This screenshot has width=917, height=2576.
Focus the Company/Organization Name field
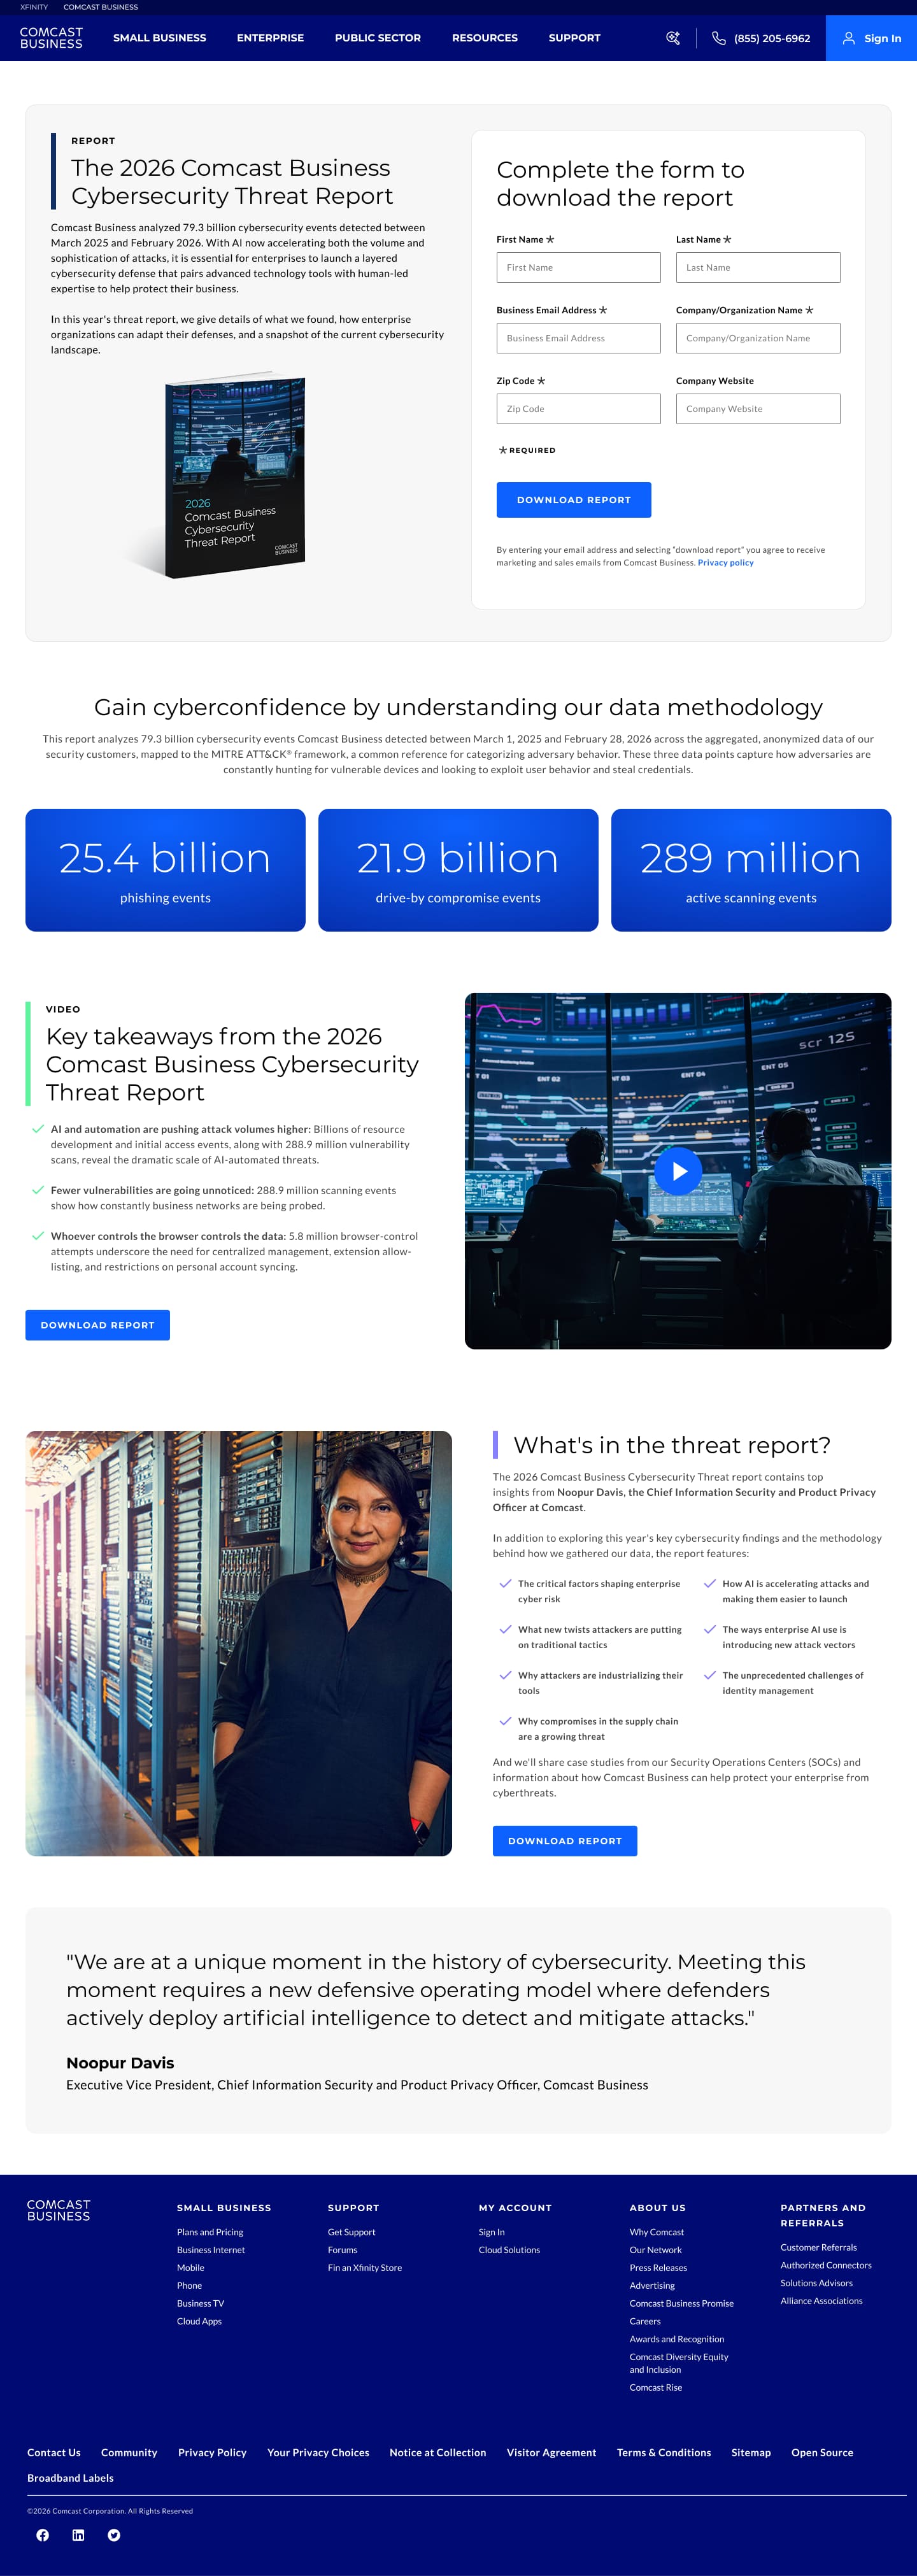pos(758,338)
